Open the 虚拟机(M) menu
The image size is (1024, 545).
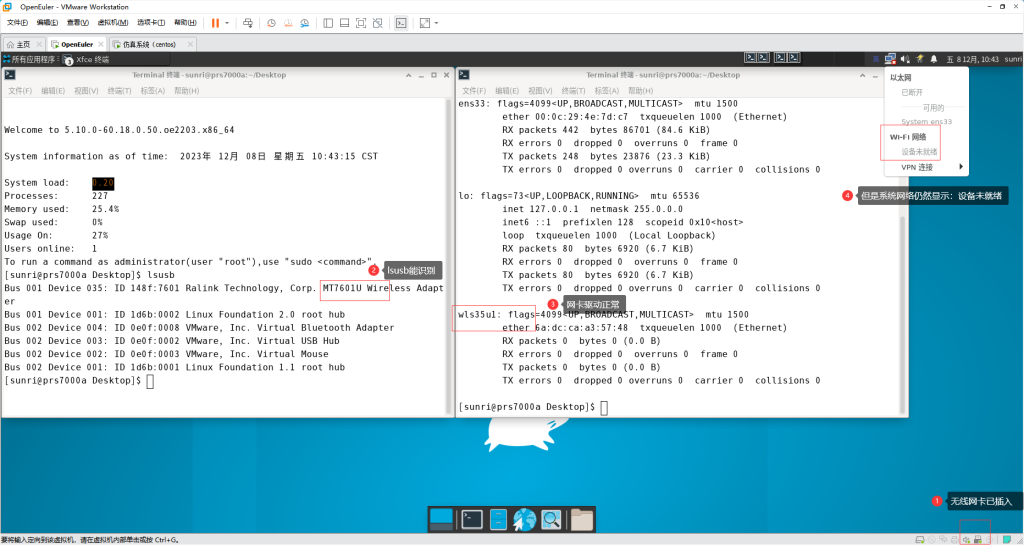tap(114, 22)
